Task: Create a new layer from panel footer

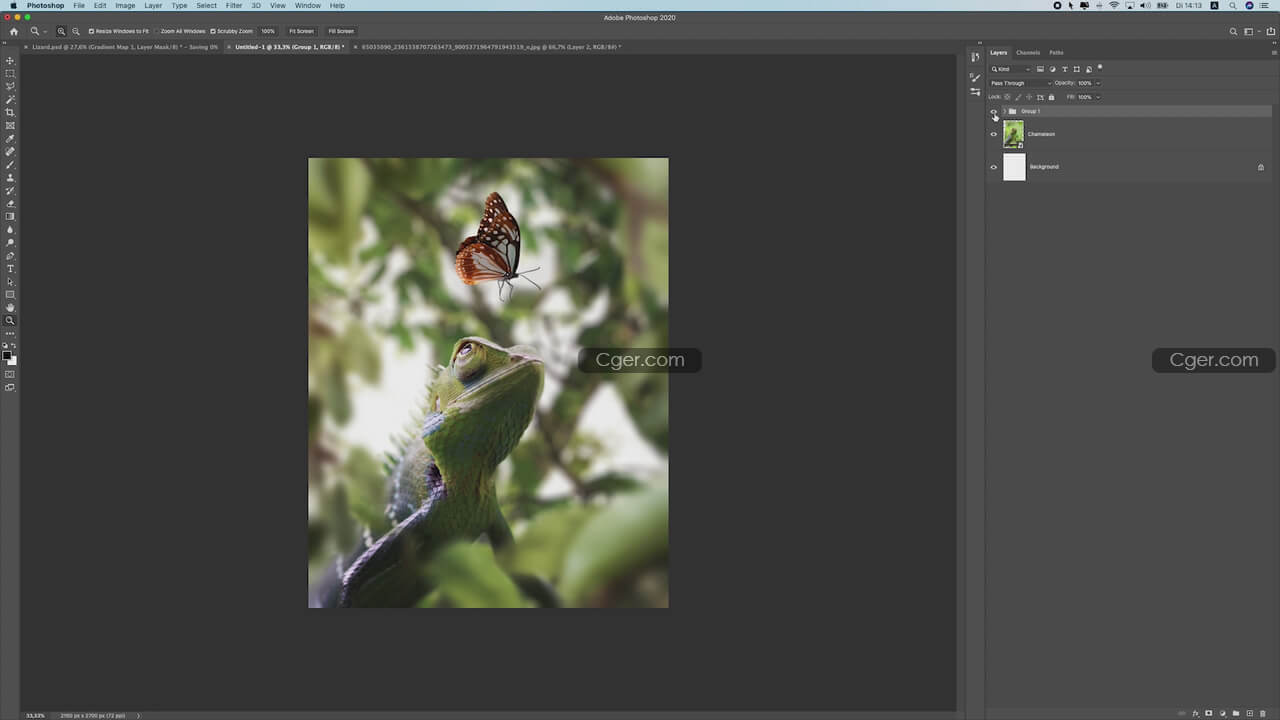Action: [1249, 713]
